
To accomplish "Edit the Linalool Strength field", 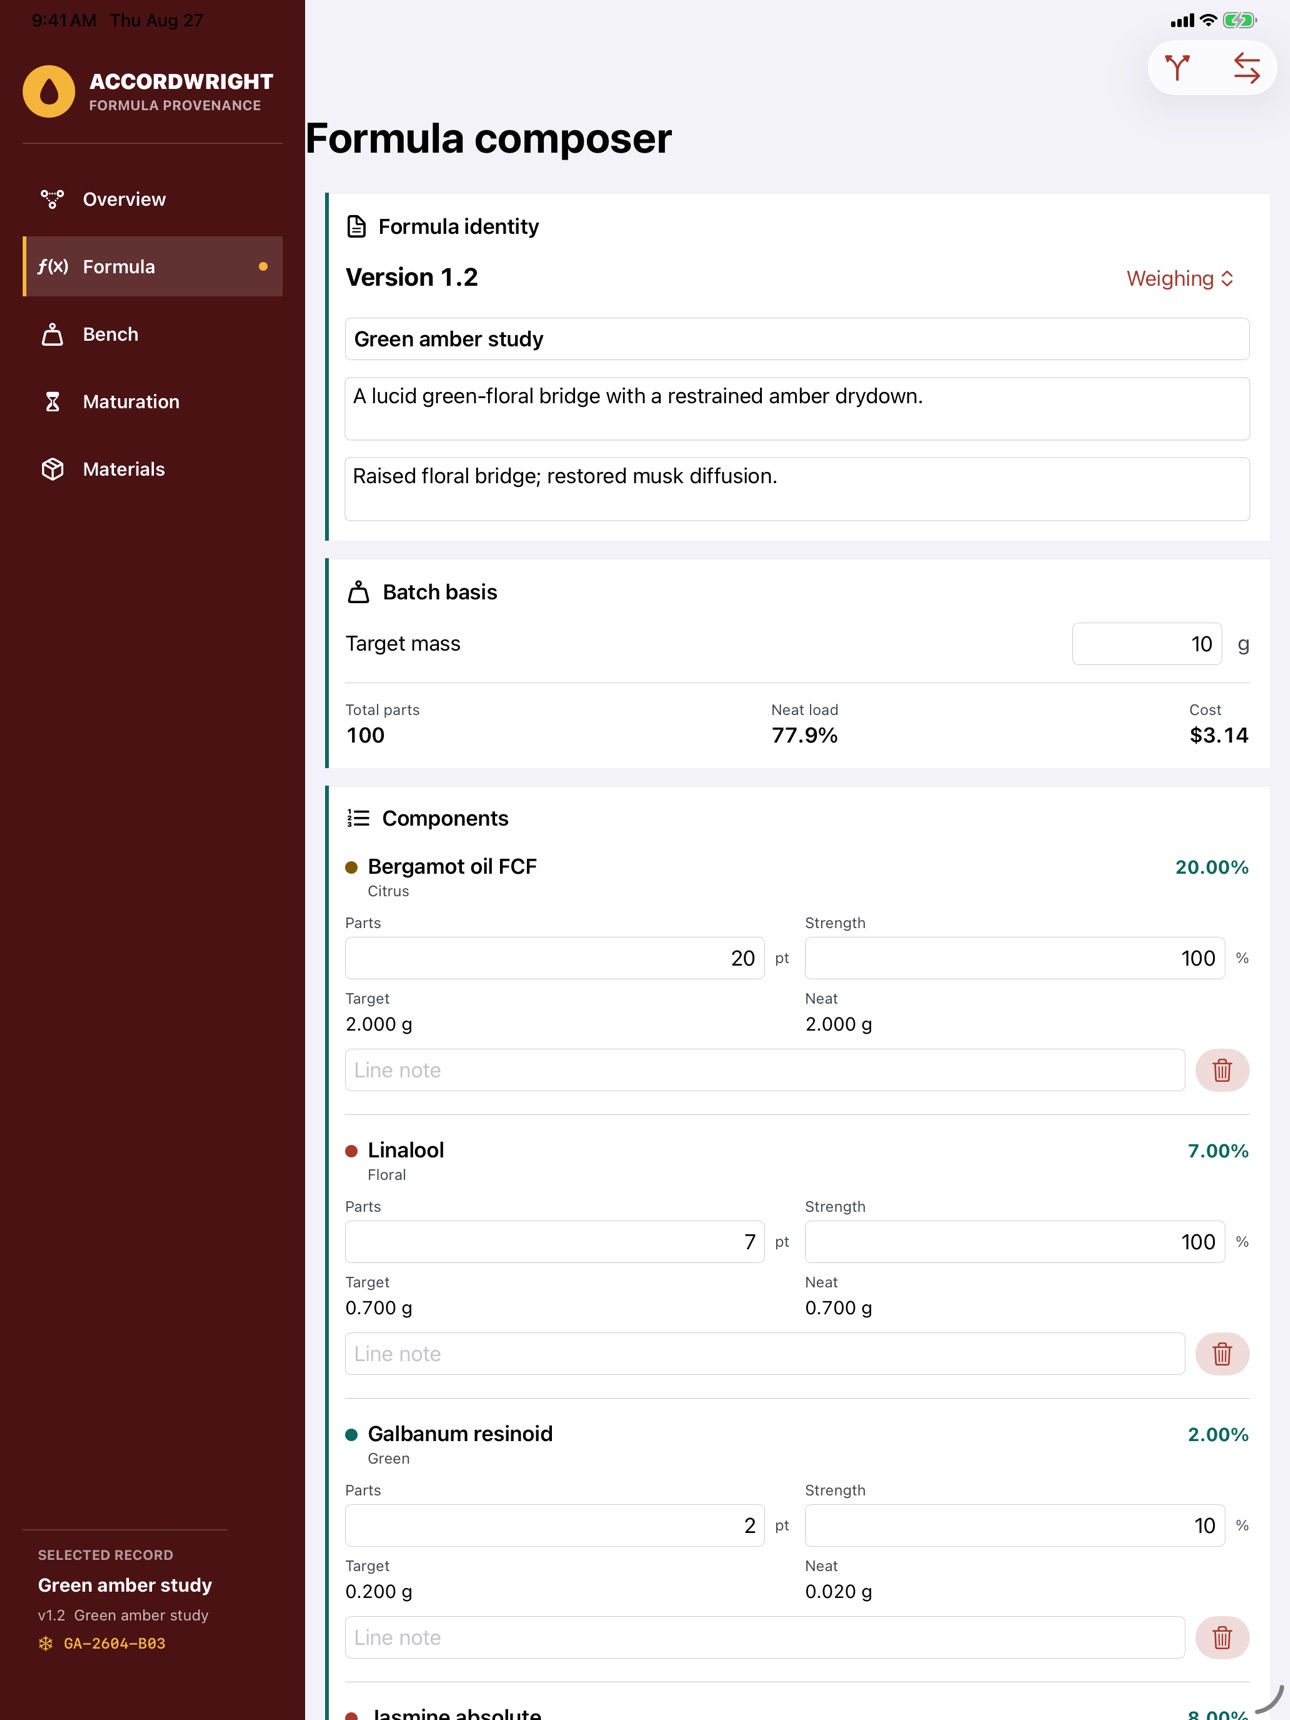I will [x=1015, y=1242].
